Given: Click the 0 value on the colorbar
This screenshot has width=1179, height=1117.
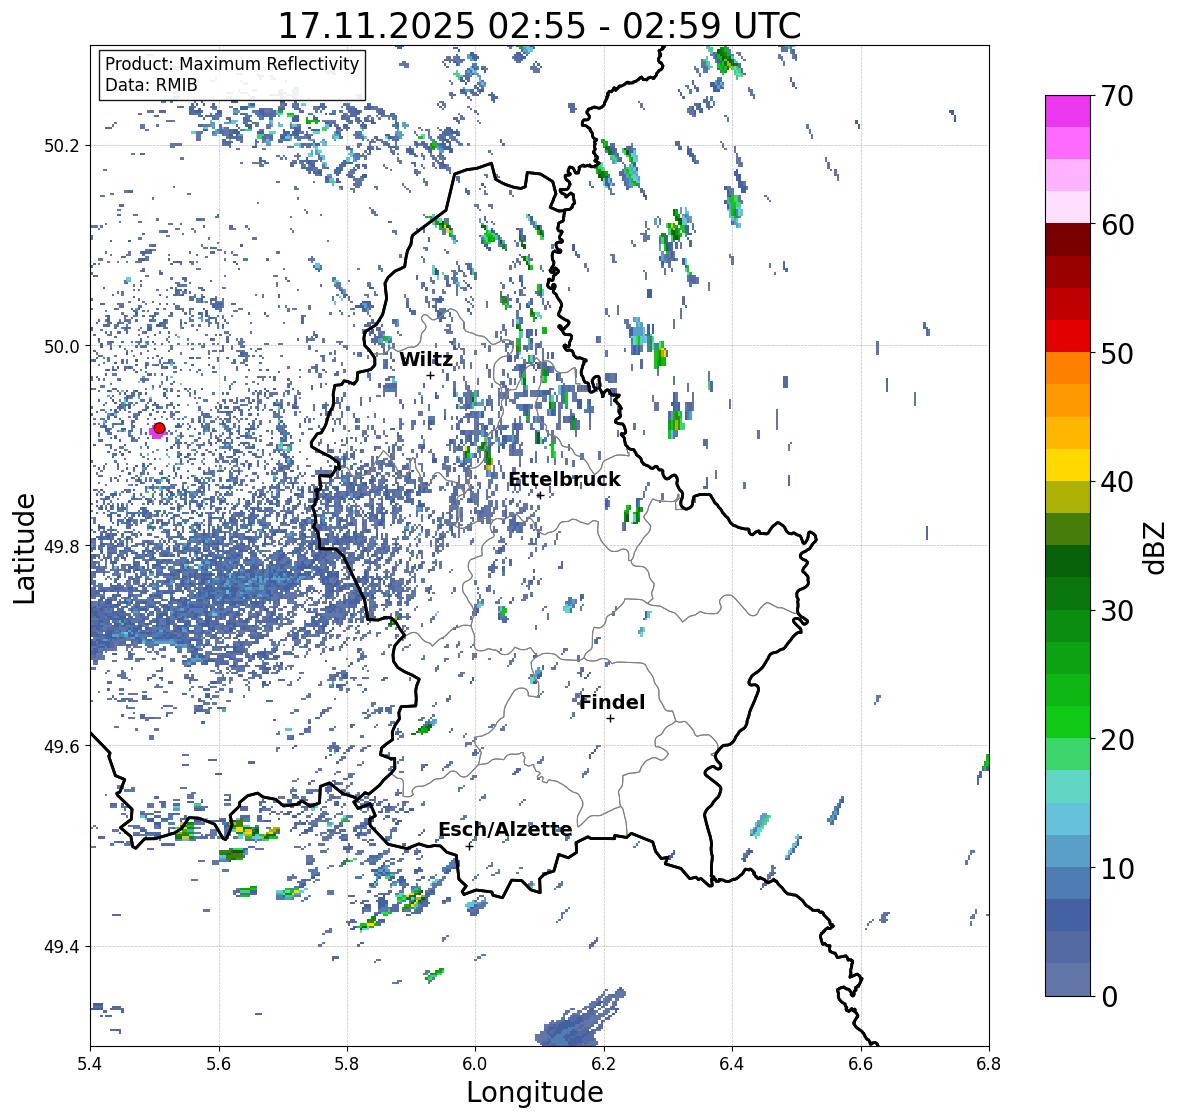Looking at the screenshot, I should click(1108, 997).
